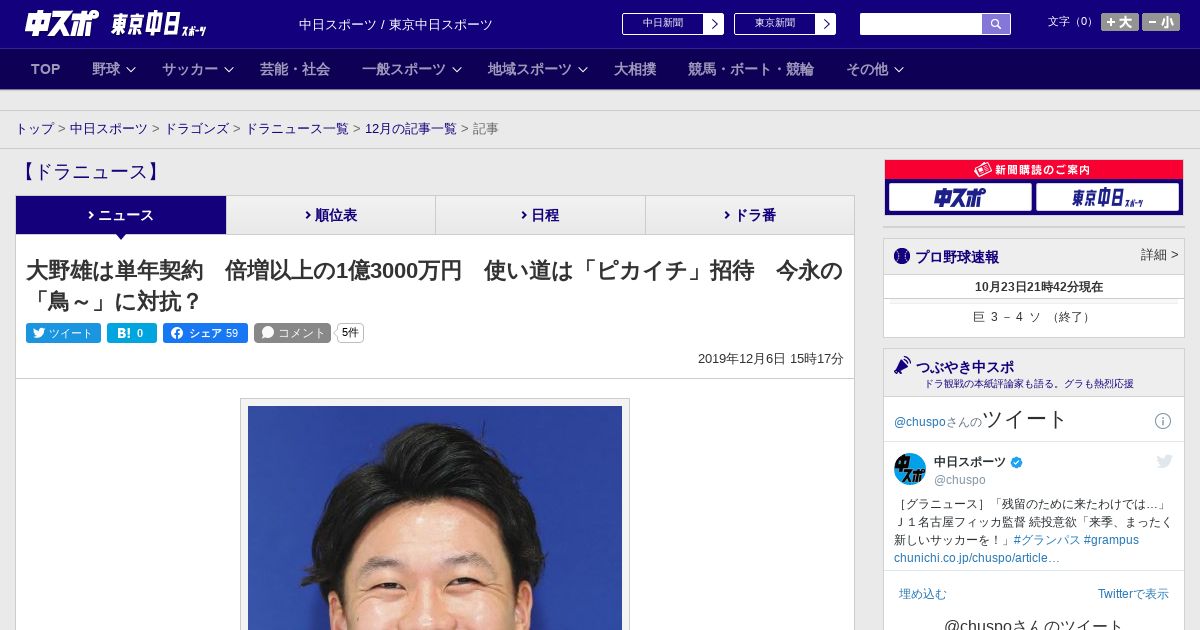The width and height of the screenshot is (1200, 630).
Task: Share article via ツイート button
Action: (63, 333)
